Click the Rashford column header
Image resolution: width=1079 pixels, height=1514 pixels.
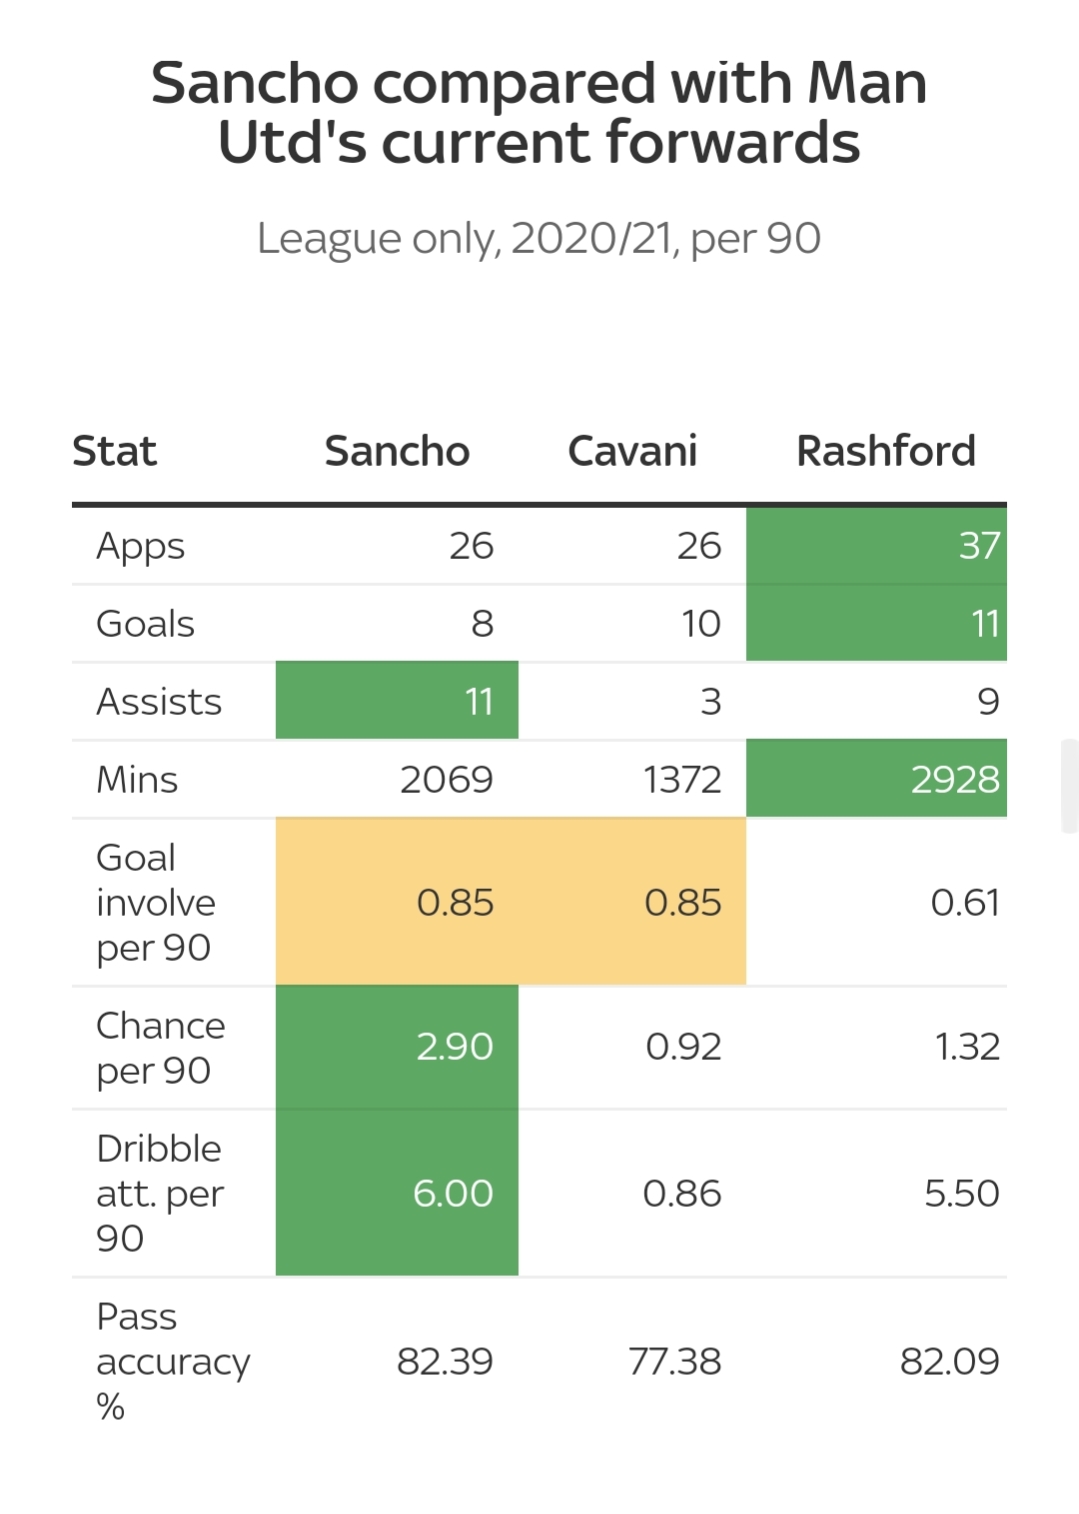click(885, 451)
